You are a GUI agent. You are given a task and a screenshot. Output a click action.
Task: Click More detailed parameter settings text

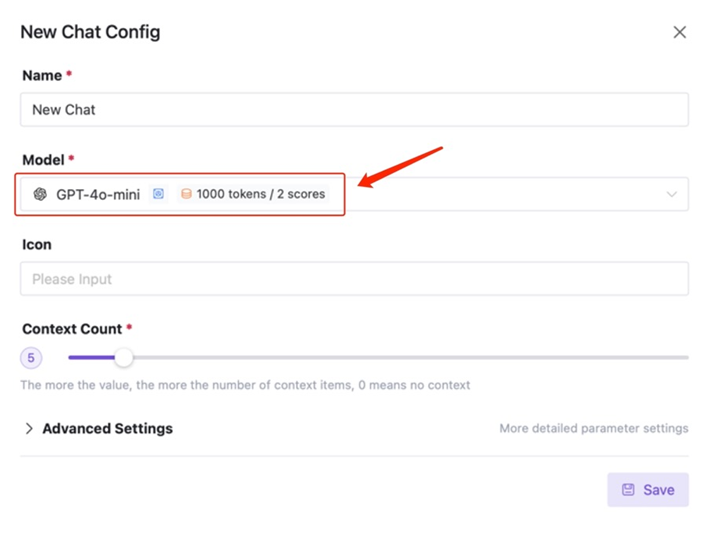pyautogui.click(x=594, y=428)
